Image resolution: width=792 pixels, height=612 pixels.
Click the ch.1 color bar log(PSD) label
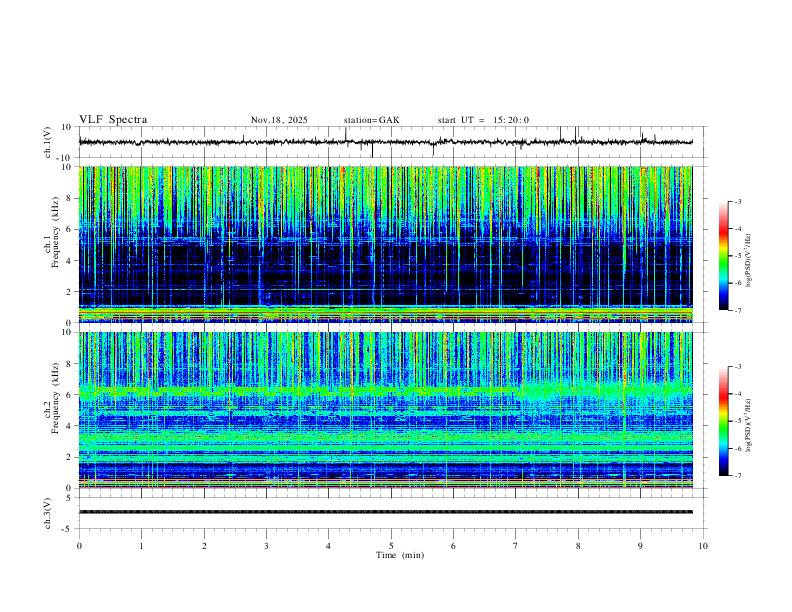point(748,261)
